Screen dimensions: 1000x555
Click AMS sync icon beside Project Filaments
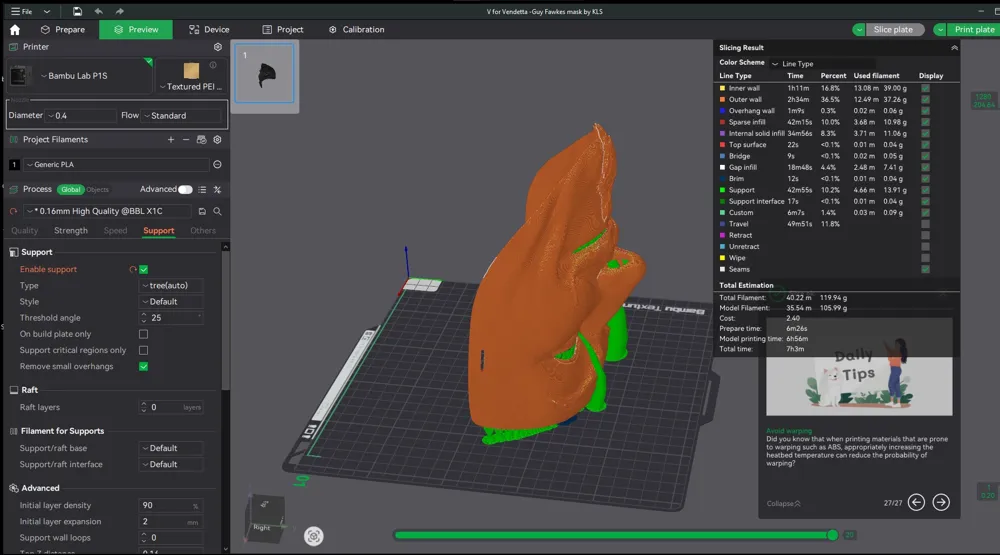[x=202, y=140]
